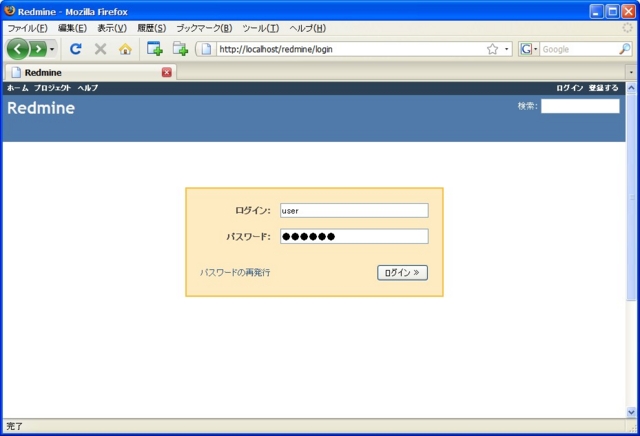The image size is (640, 436).
Task: Click the Firefox icon in the title bar
Action: tap(10, 11)
